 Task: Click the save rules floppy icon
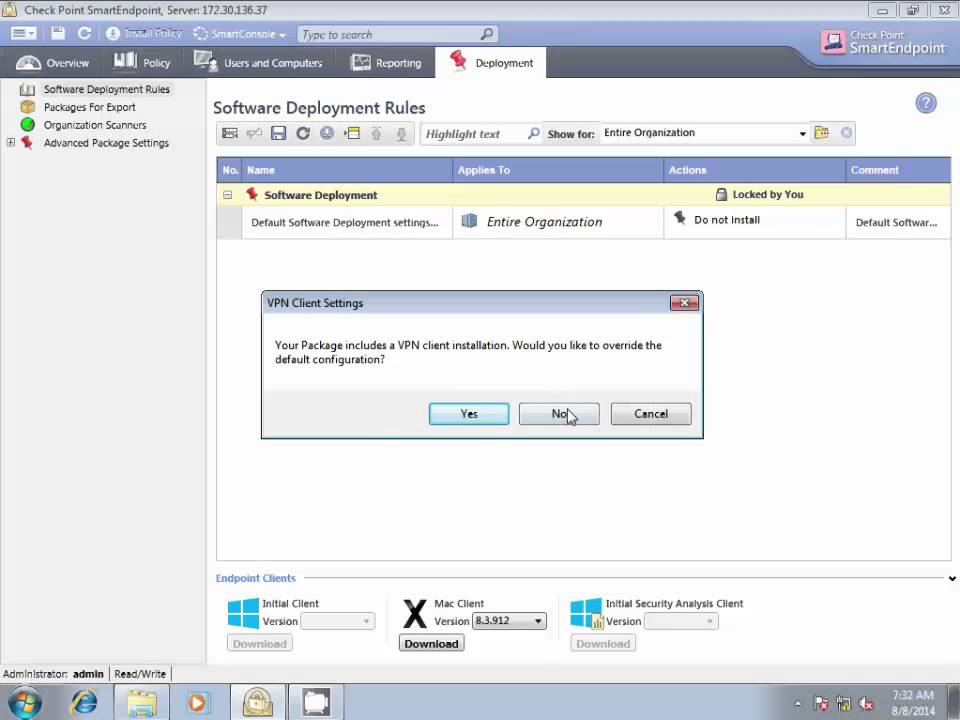279,133
